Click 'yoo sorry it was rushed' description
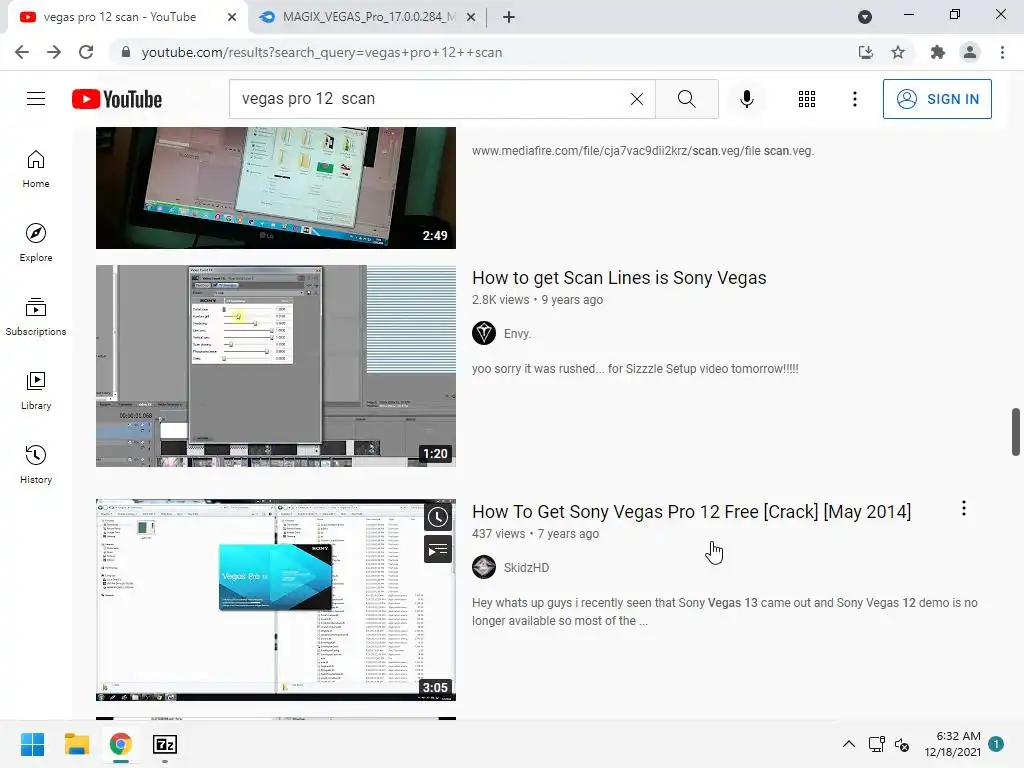1024x768 pixels. point(635,369)
